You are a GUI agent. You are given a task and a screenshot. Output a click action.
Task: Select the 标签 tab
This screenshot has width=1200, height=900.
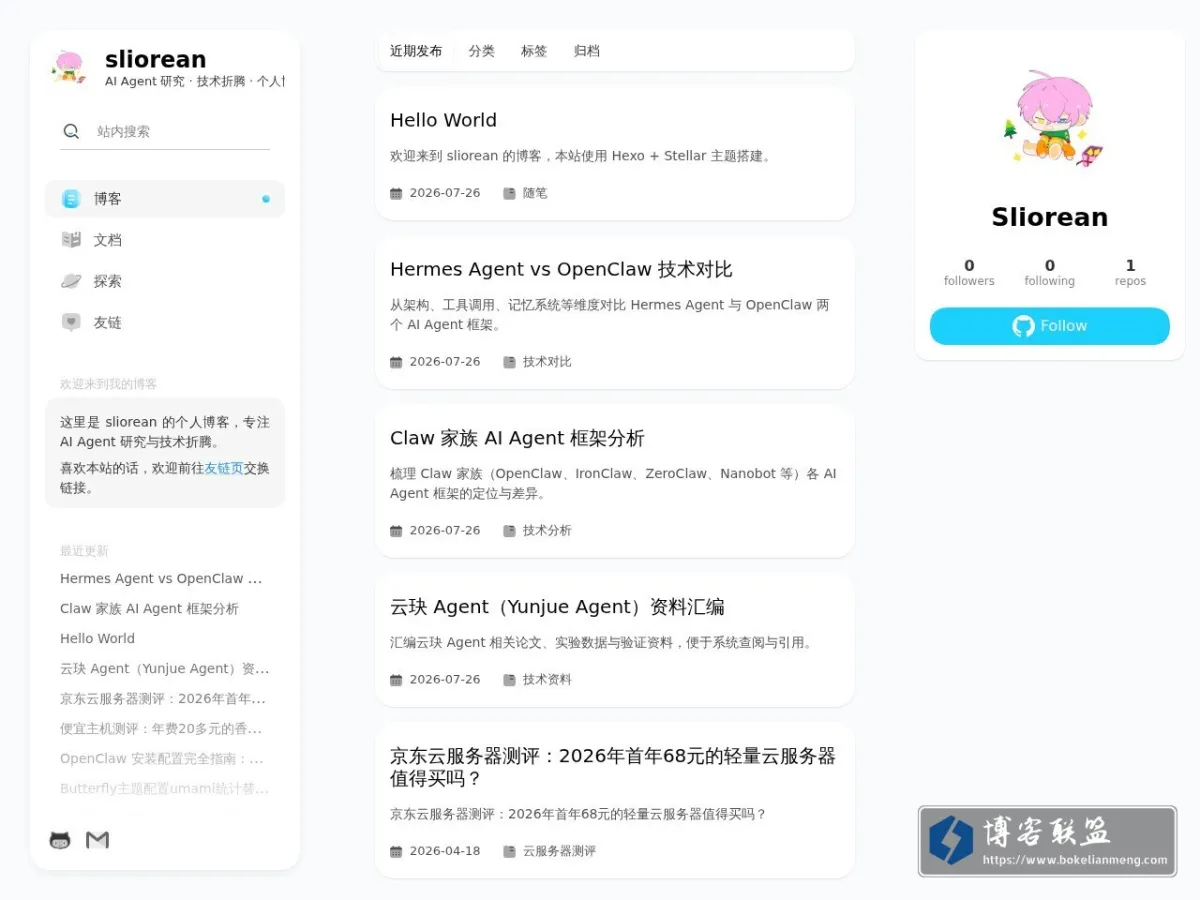tap(534, 51)
